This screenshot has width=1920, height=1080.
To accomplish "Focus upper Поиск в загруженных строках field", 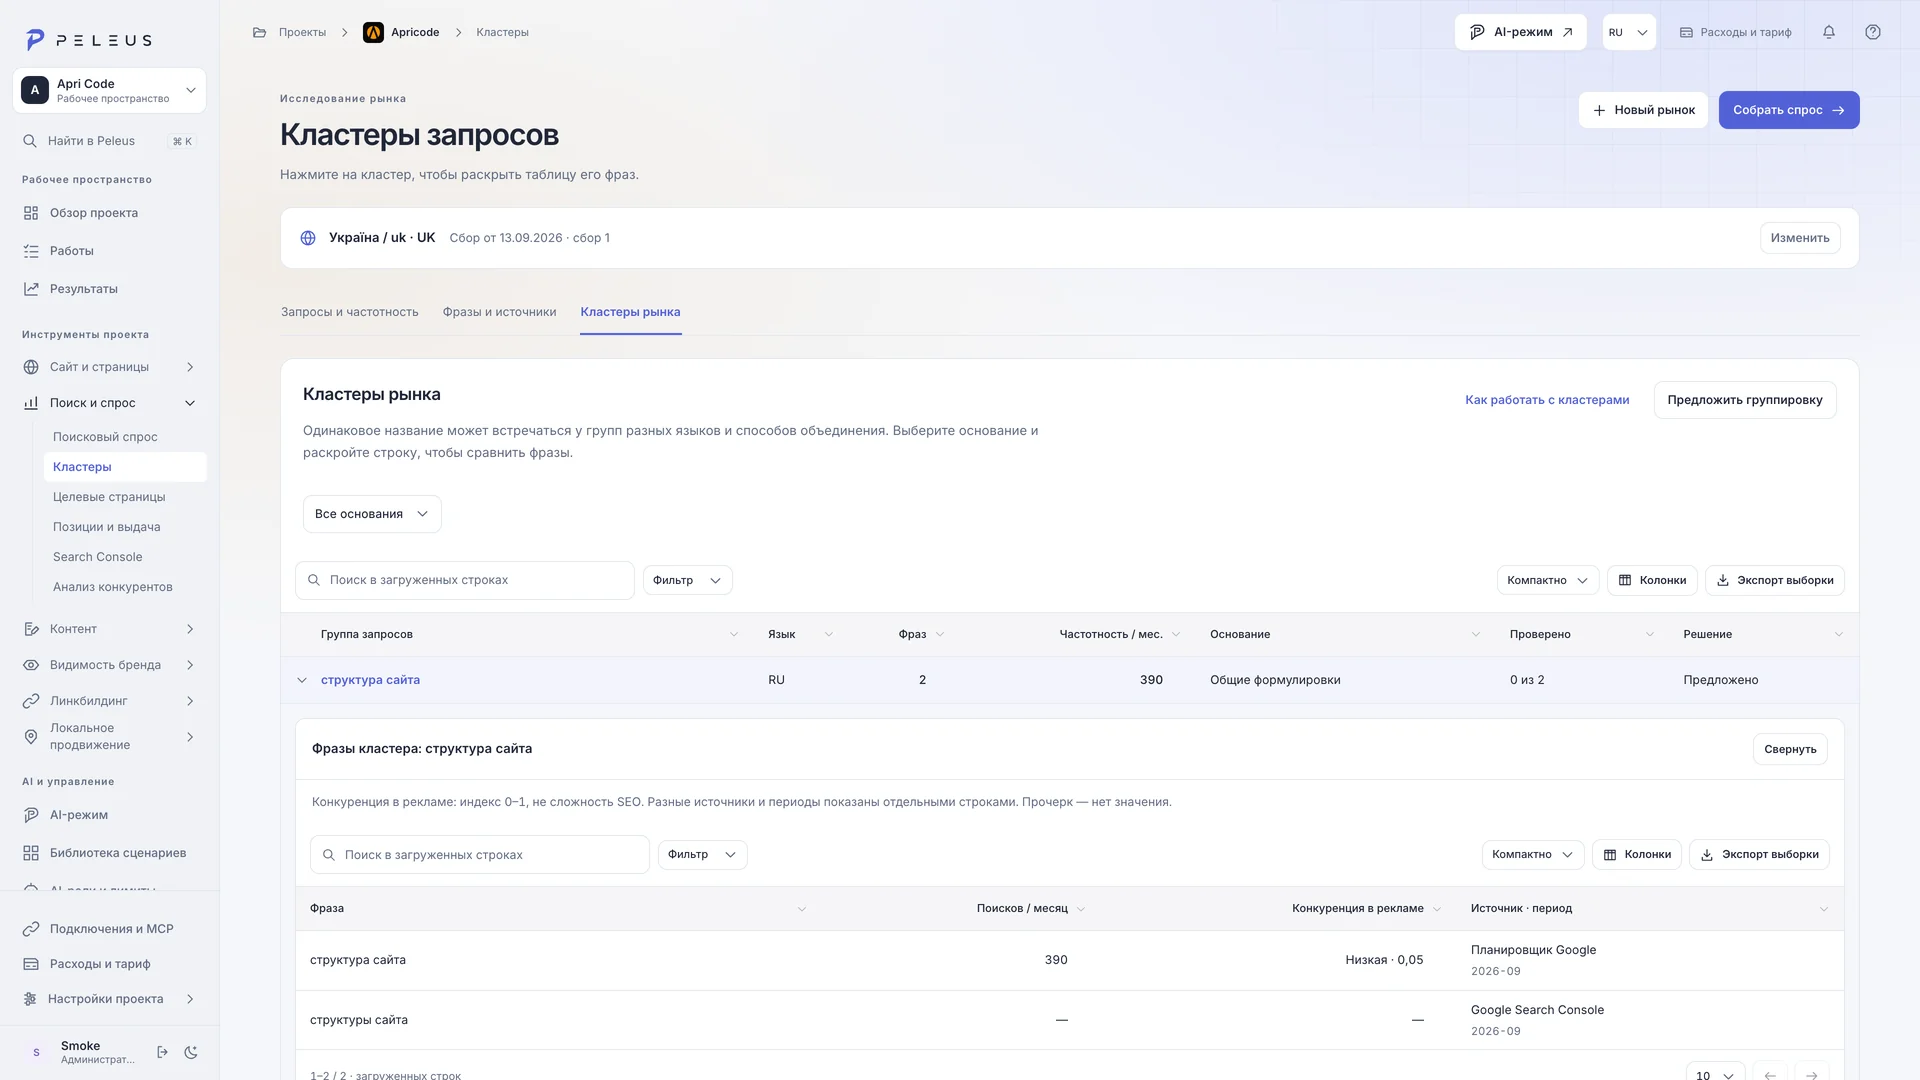I will click(465, 580).
